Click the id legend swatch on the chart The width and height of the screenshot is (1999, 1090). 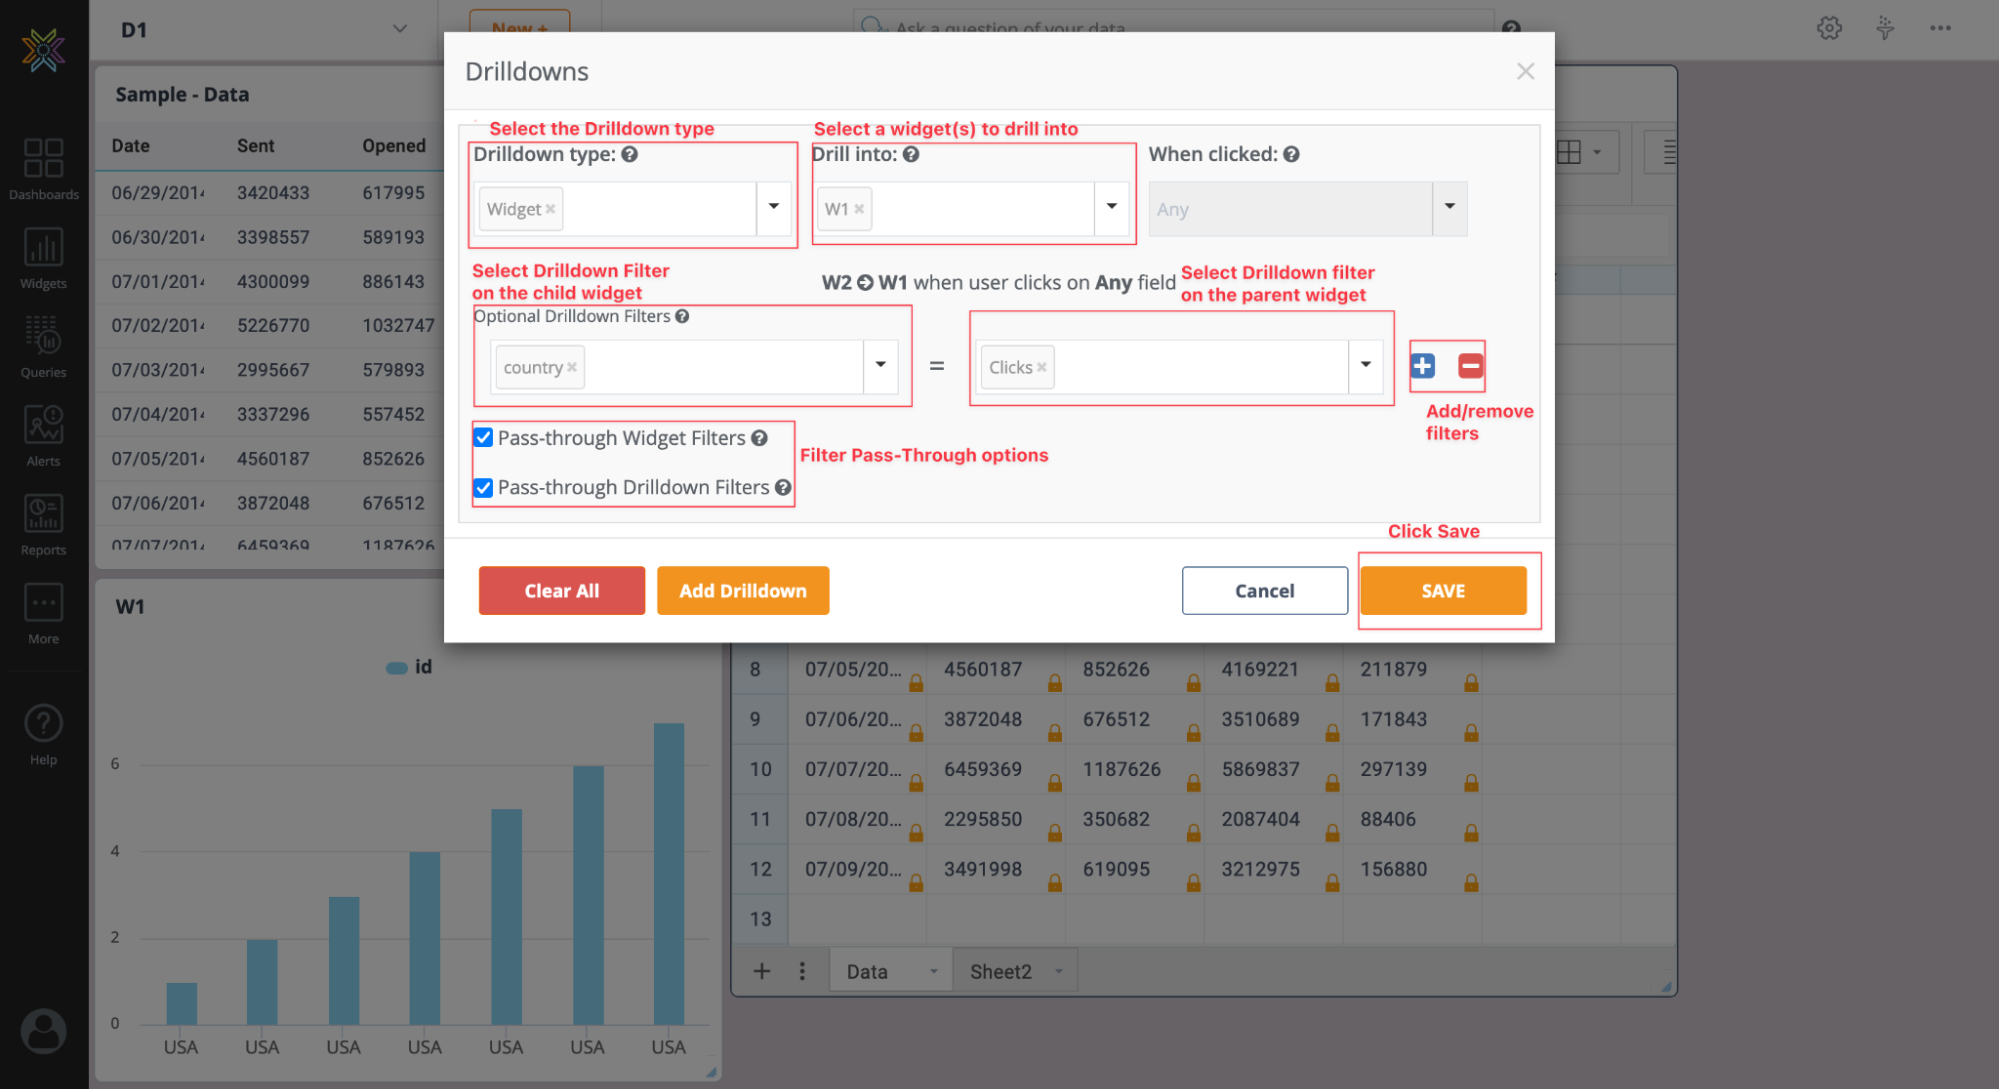(x=396, y=667)
